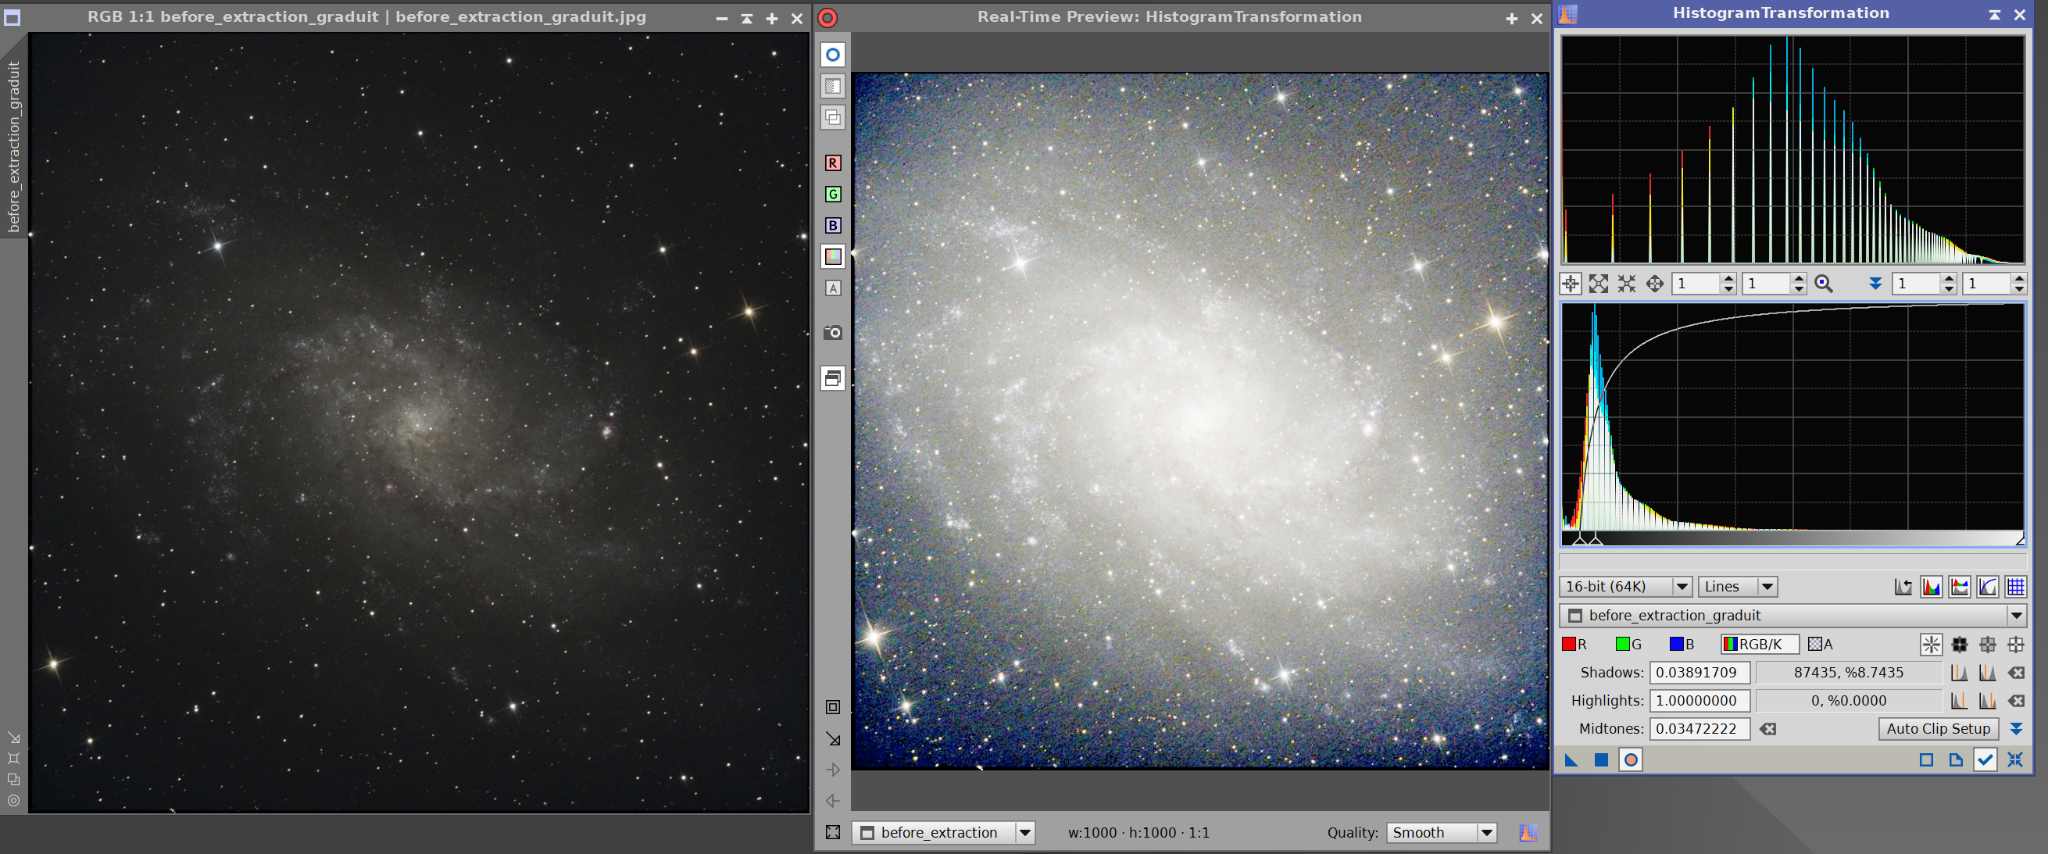Reset Highlights clipping value

click(2016, 701)
